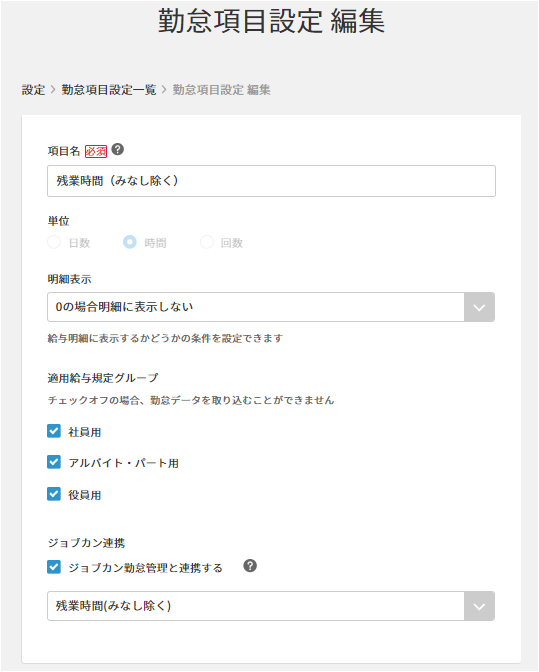Toggle the アルバイト・パート用 checkbox
This screenshot has height=672, width=539.
(x=54, y=462)
